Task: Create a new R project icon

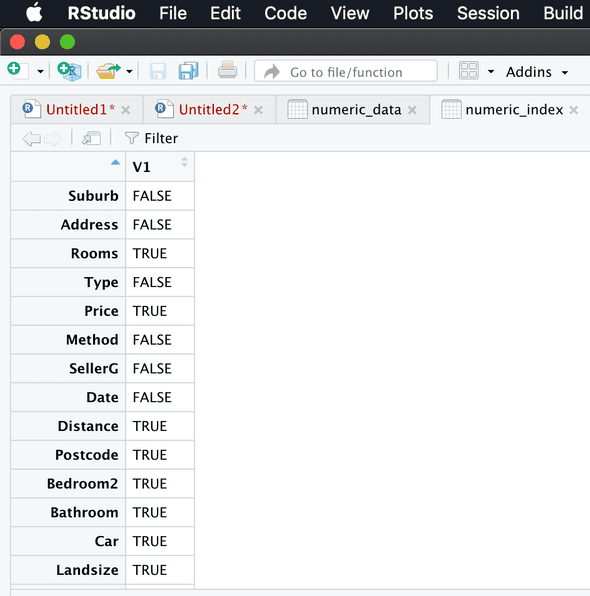Action: [69, 71]
